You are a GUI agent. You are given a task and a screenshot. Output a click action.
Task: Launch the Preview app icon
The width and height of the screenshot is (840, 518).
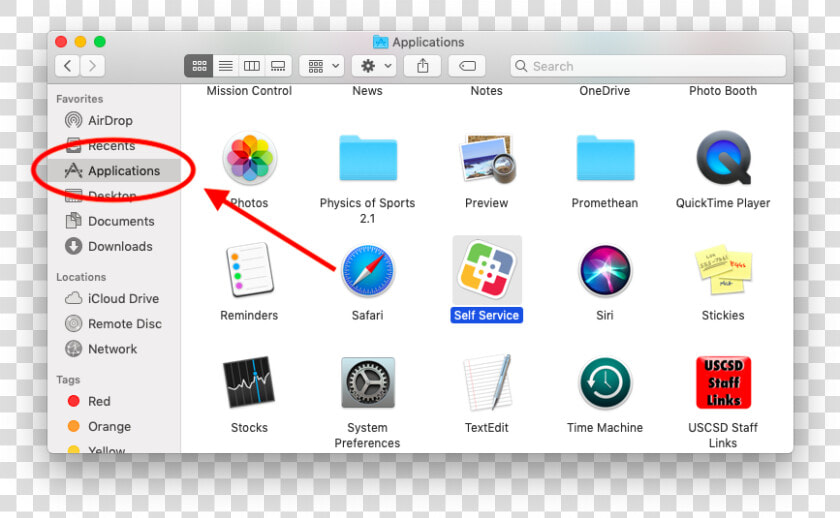pyautogui.click(x=487, y=158)
